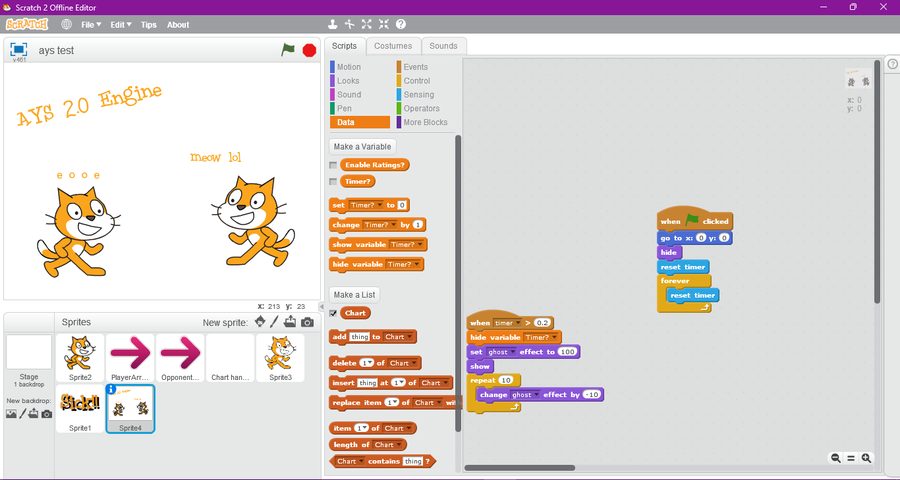The image size is (900, 480).
Task: Open the help panel question mark tab
Action: 893,64
